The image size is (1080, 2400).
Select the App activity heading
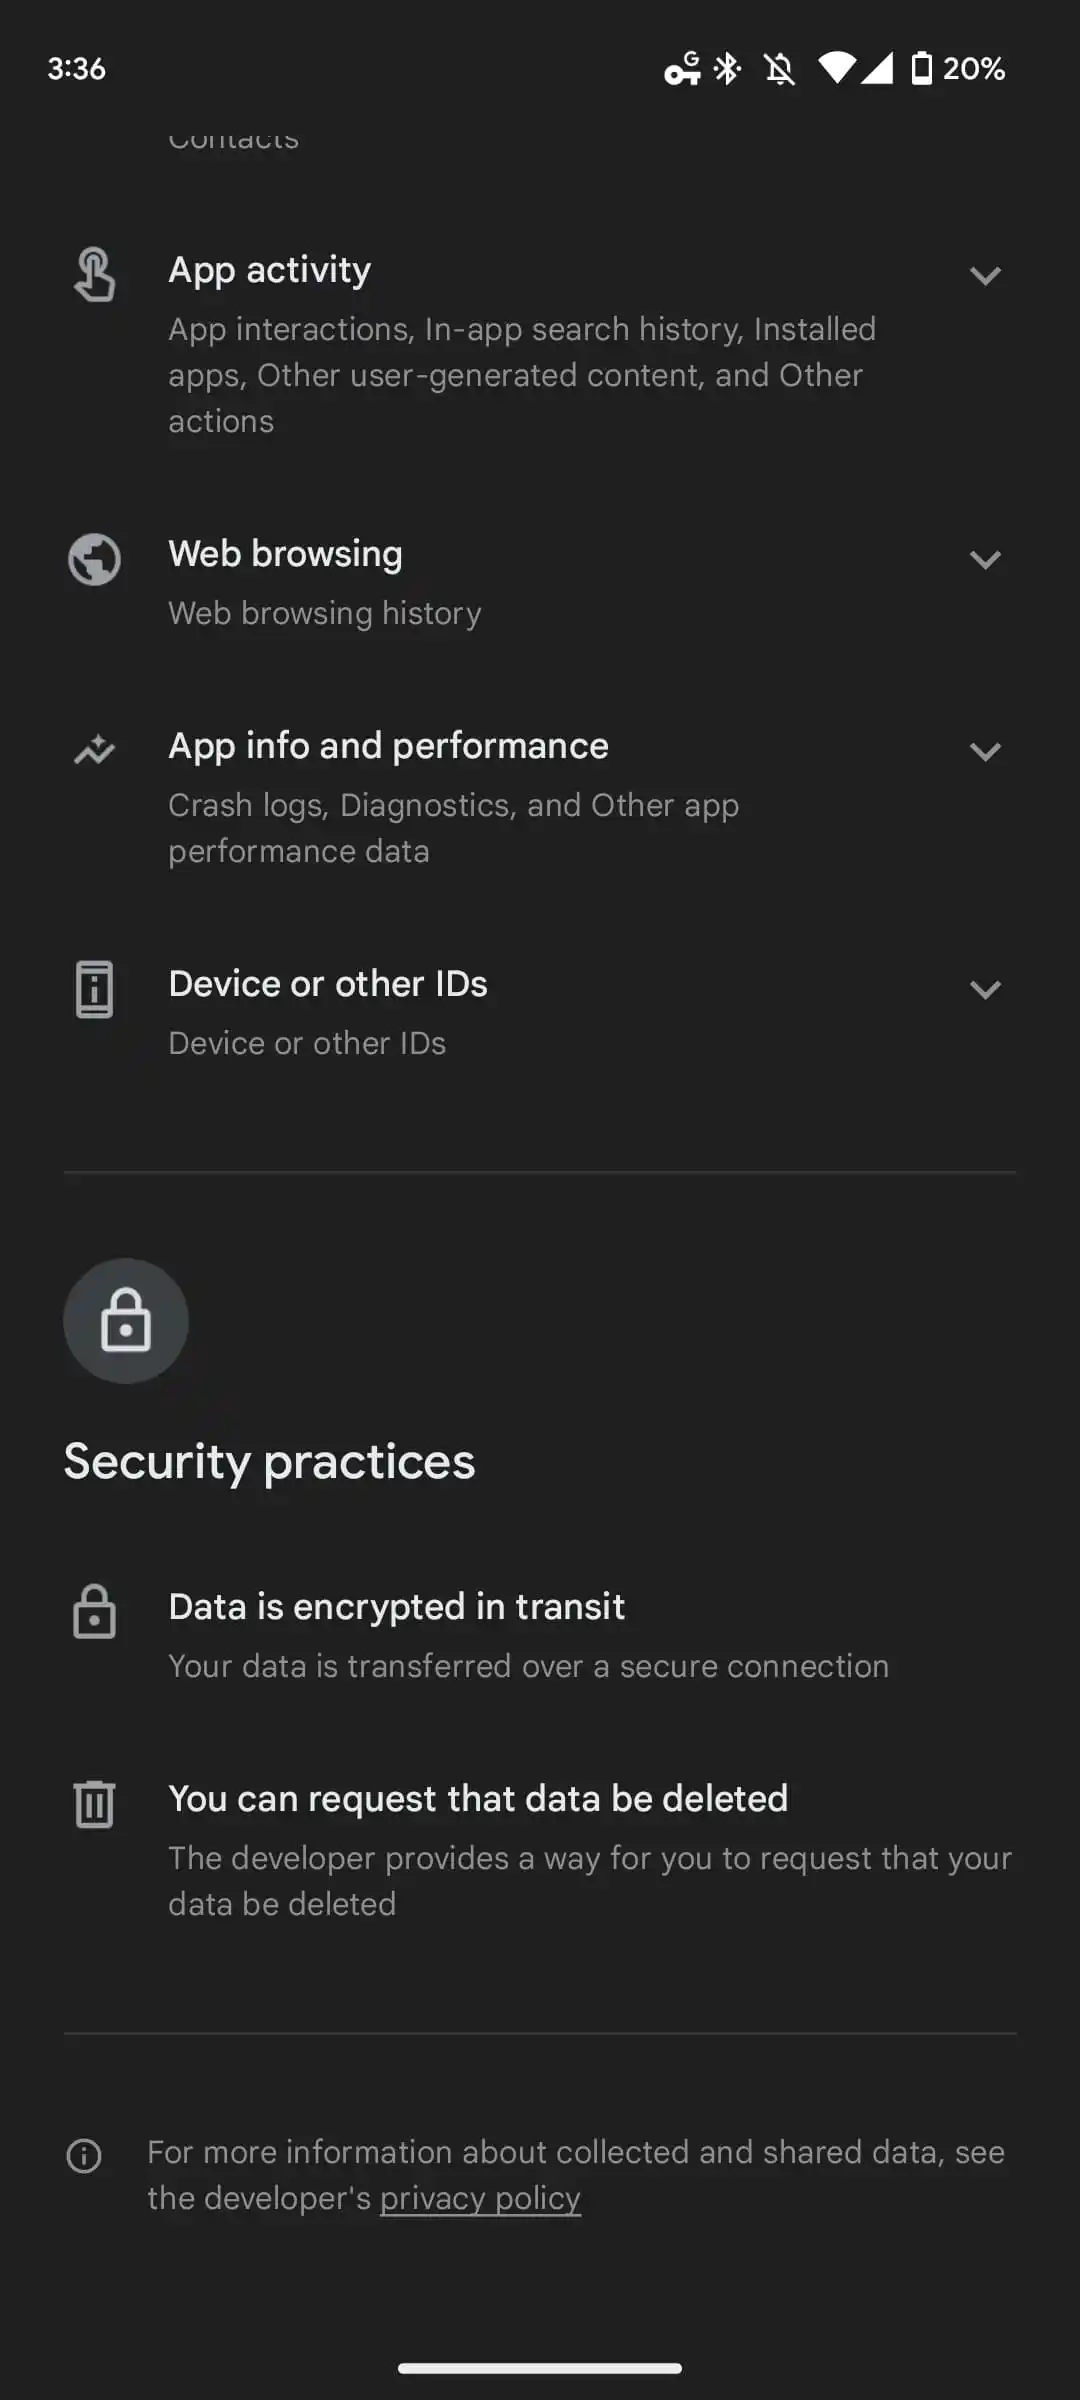pyautogui.click(x=270, y=270)
